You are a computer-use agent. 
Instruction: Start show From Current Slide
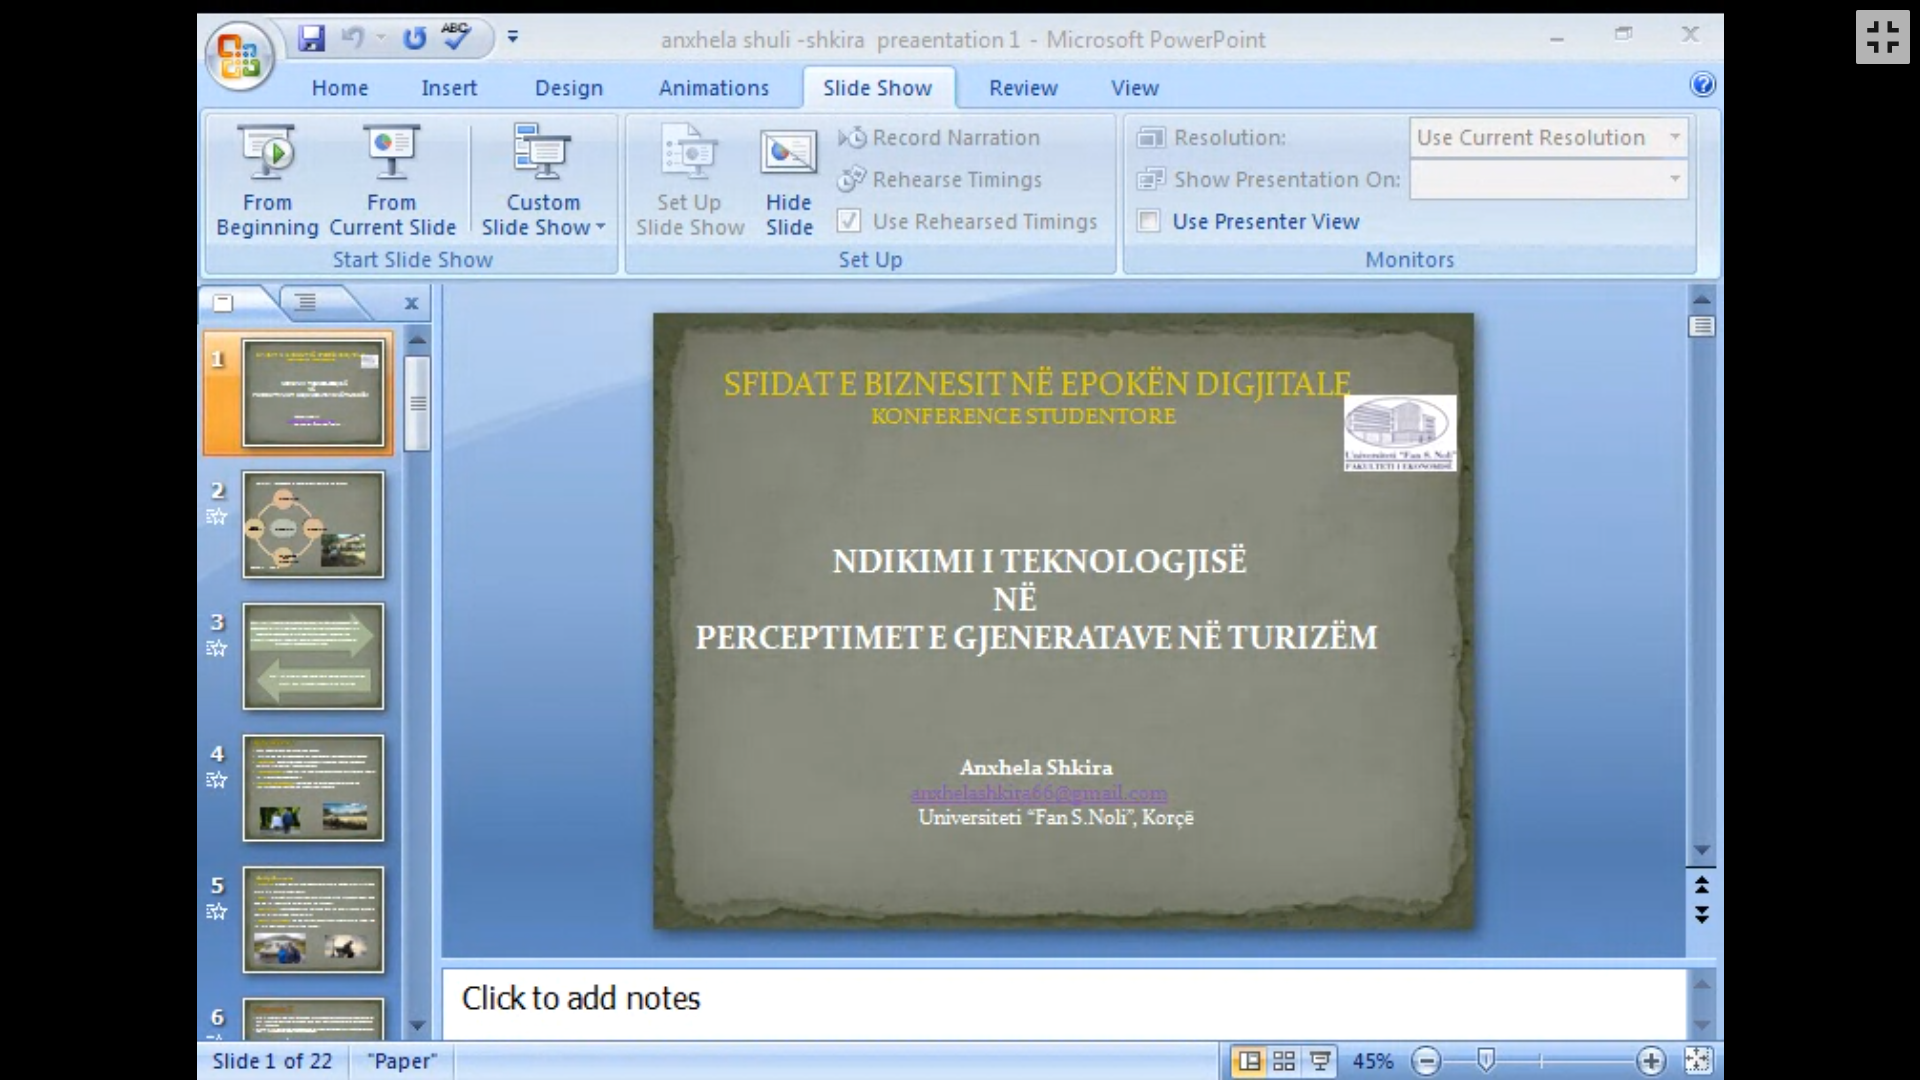[x=392, y=180]
